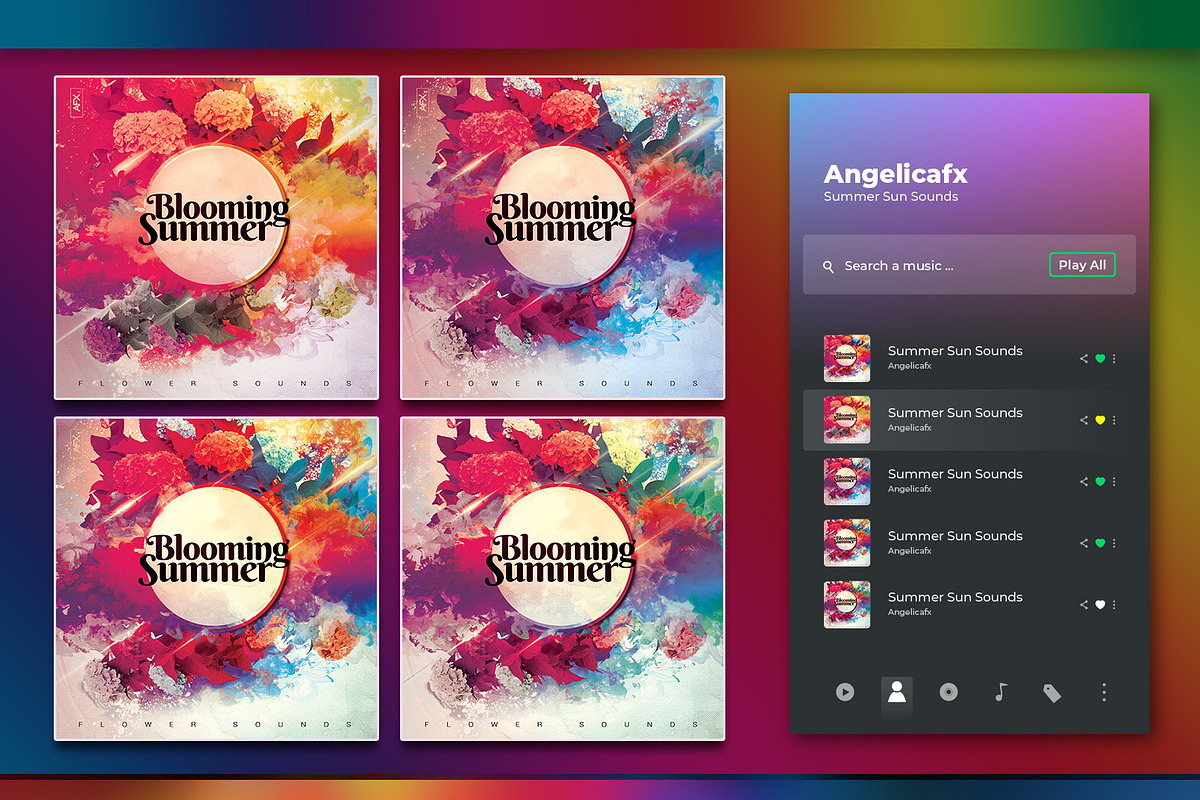This screenshot has height=800, width=1200.
Task: Click the Play All button
Action: click(x=1082, y=265)
